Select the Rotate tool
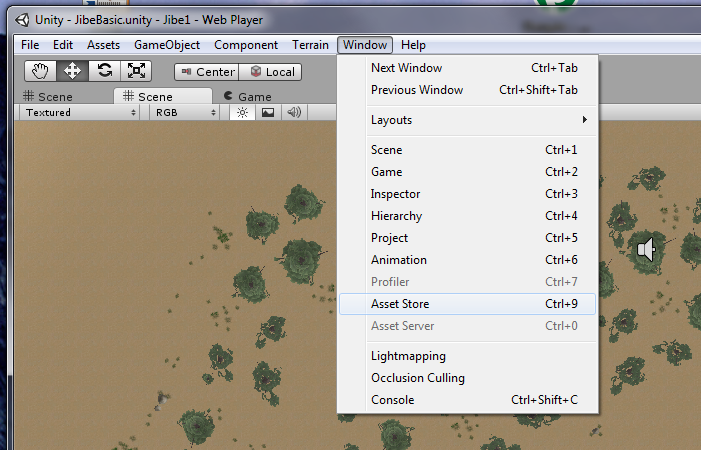 tap(104, 71)
